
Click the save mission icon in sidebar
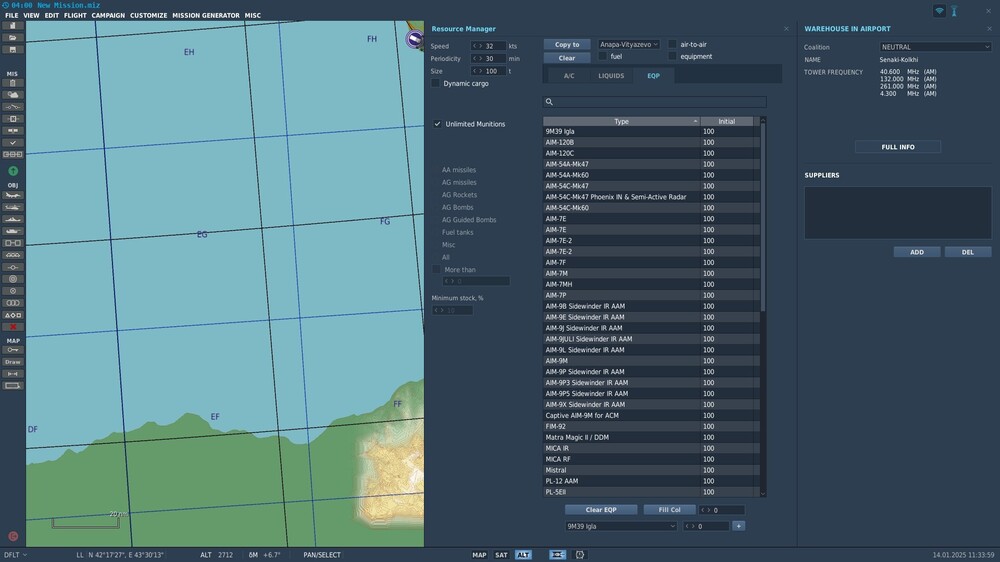[x=13, y=49]
